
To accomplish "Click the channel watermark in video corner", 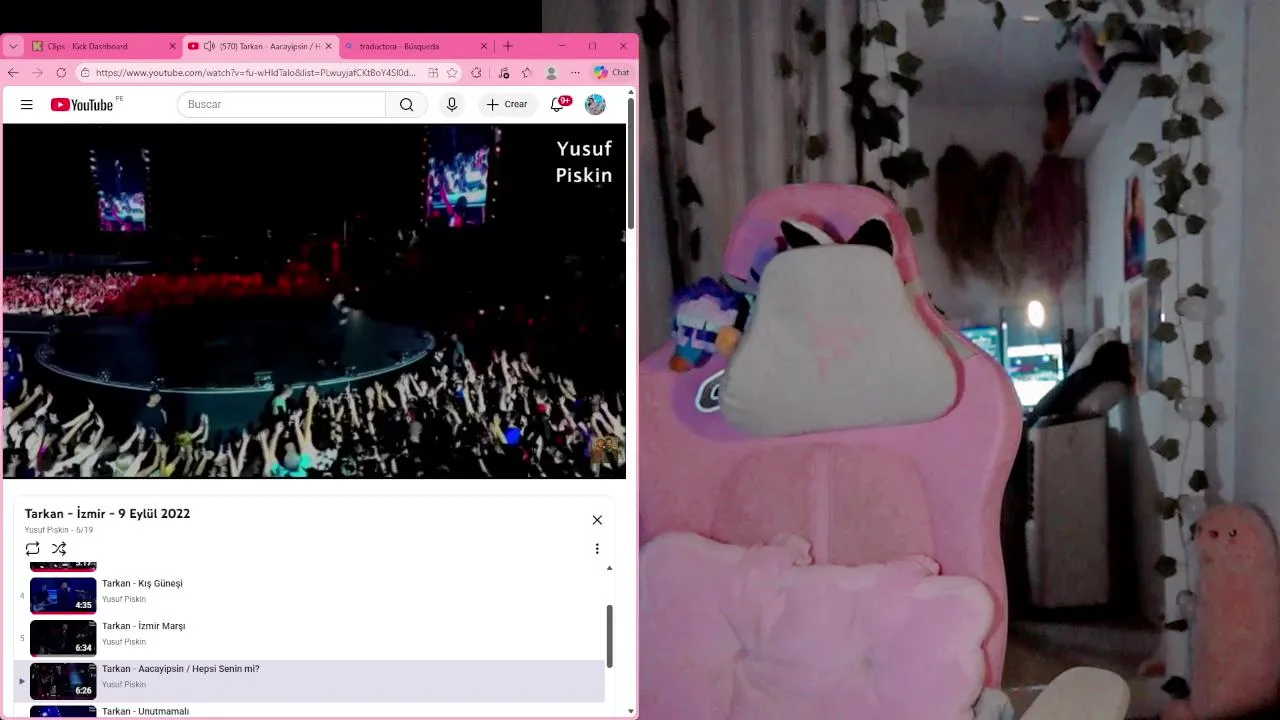I will coord(606,450).
